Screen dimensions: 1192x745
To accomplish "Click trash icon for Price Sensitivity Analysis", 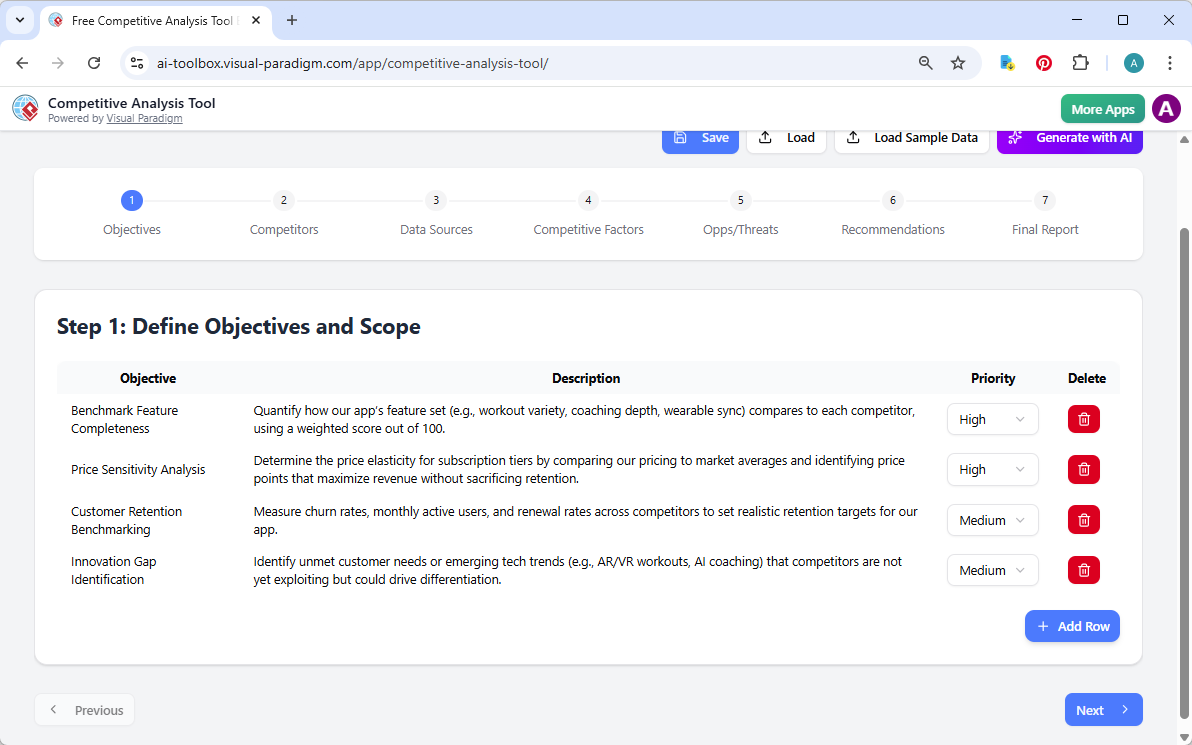I will 1083,469.
